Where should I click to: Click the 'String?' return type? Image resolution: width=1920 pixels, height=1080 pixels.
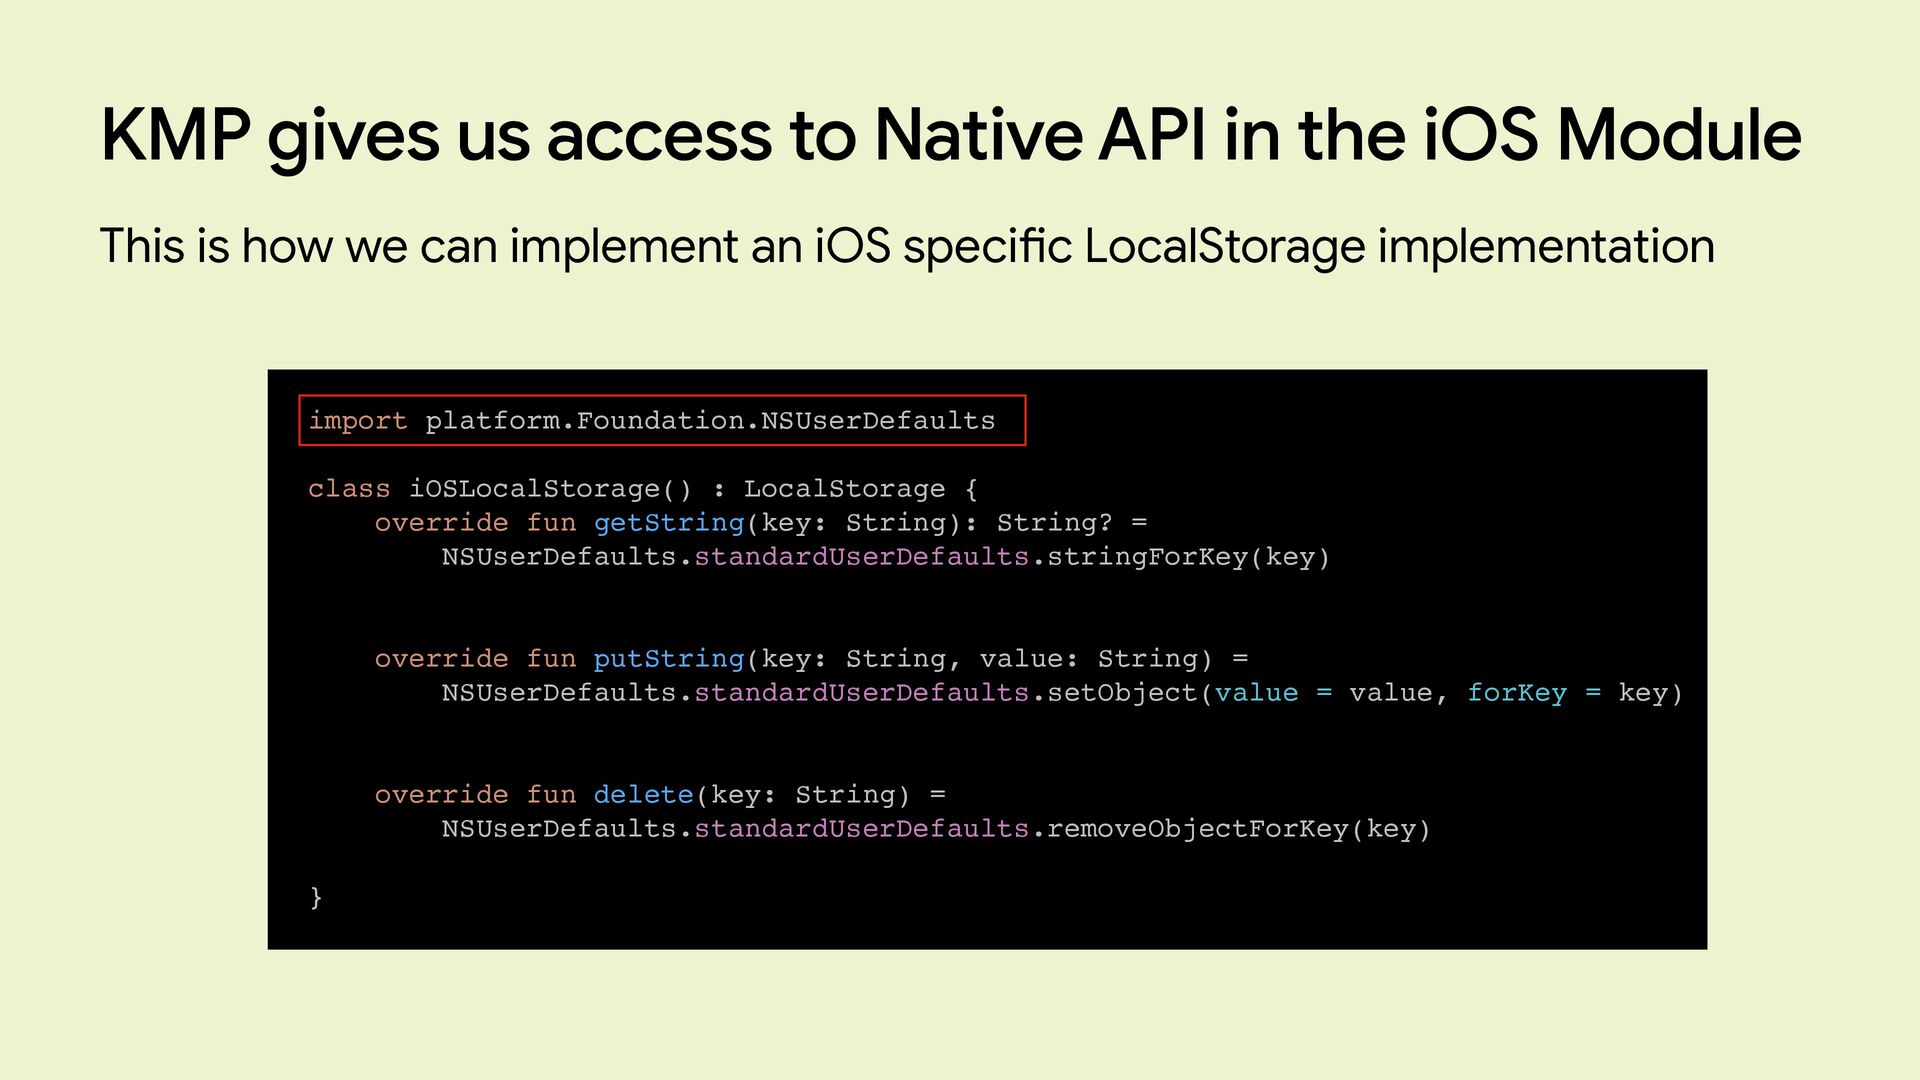(x=1054, y=523)
